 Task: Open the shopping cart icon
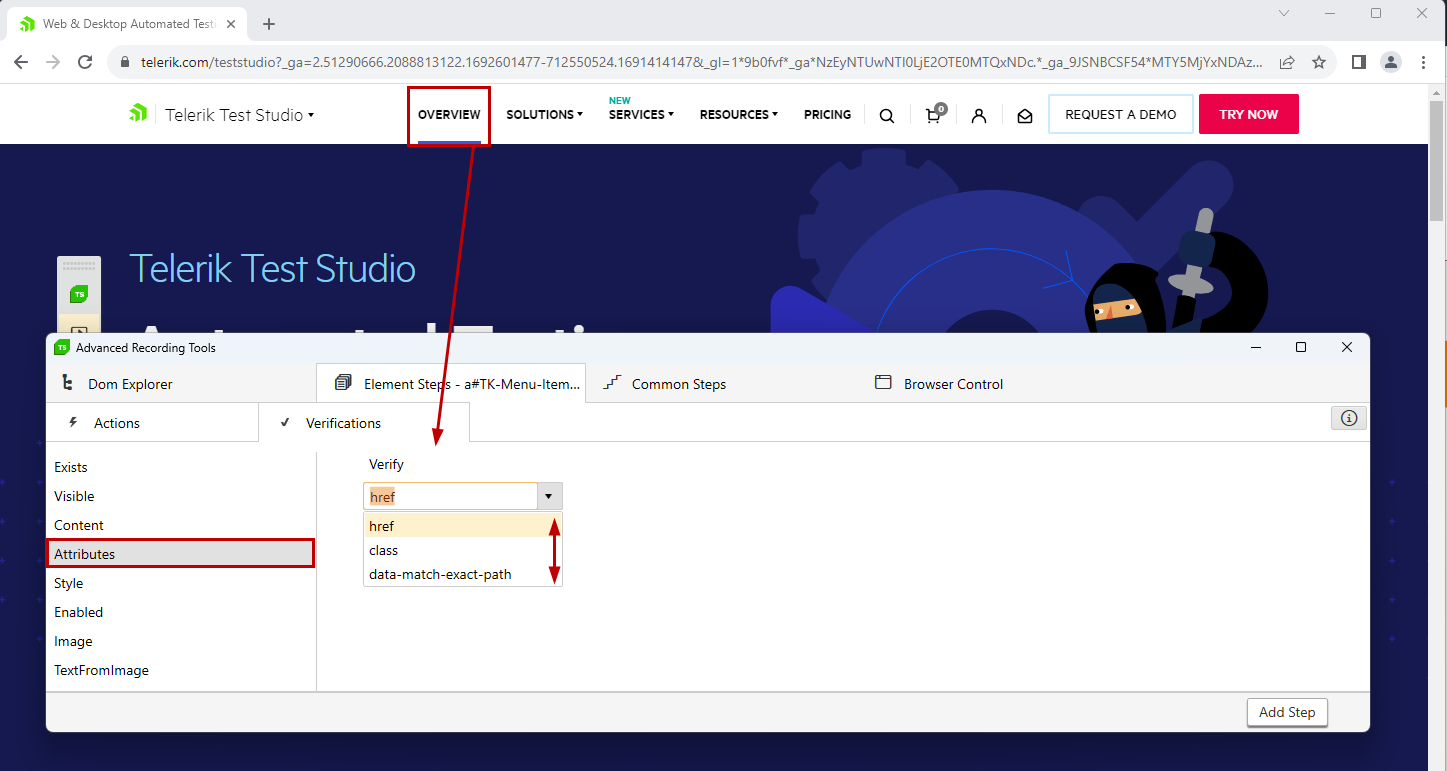click(935, 114)
